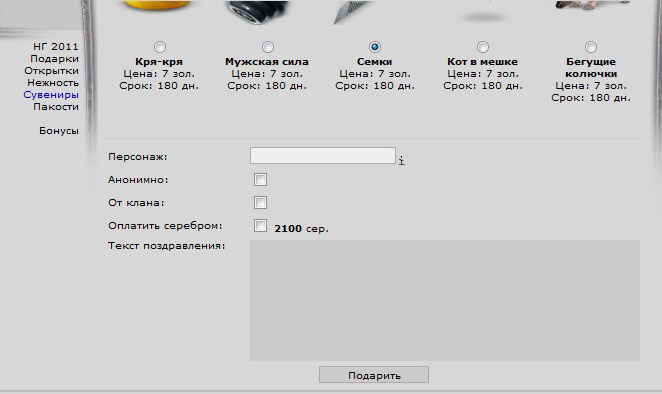Open the НГ 2011 category
The image size is (662, 394).
click(56, 46)
